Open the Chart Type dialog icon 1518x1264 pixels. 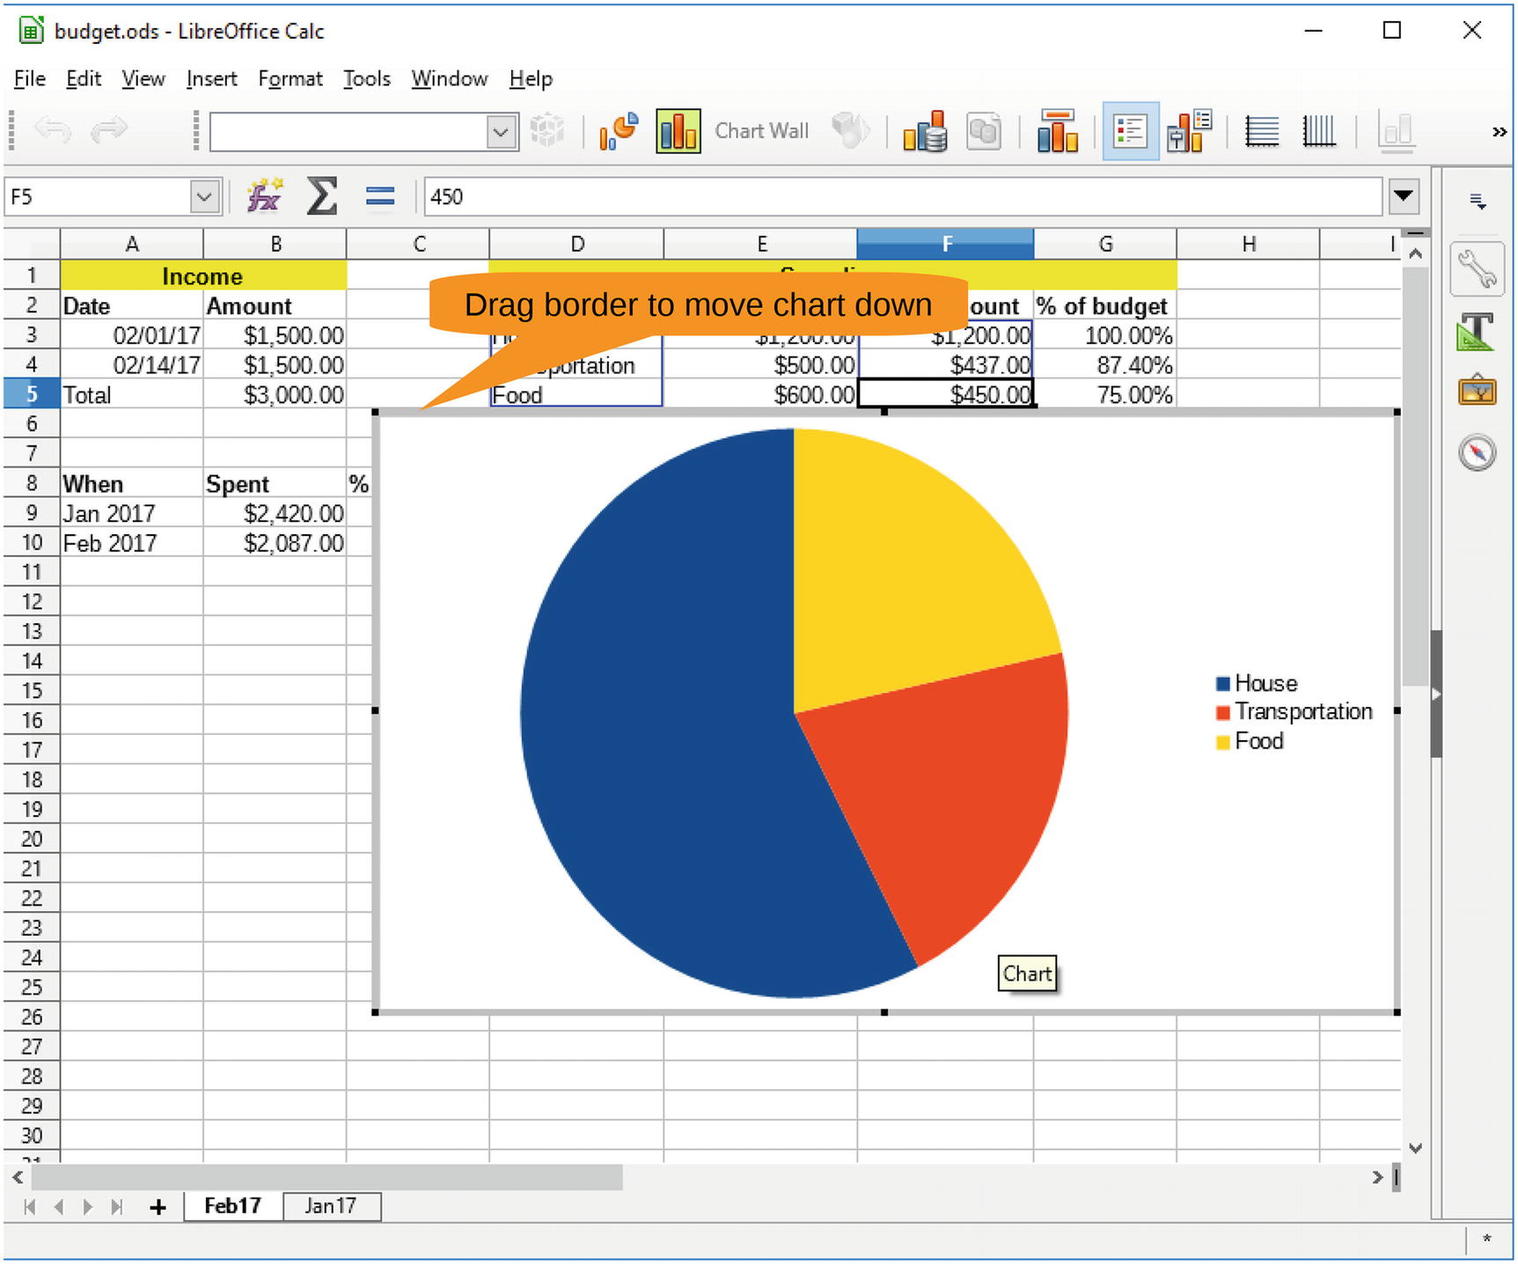tap(619, 131)
